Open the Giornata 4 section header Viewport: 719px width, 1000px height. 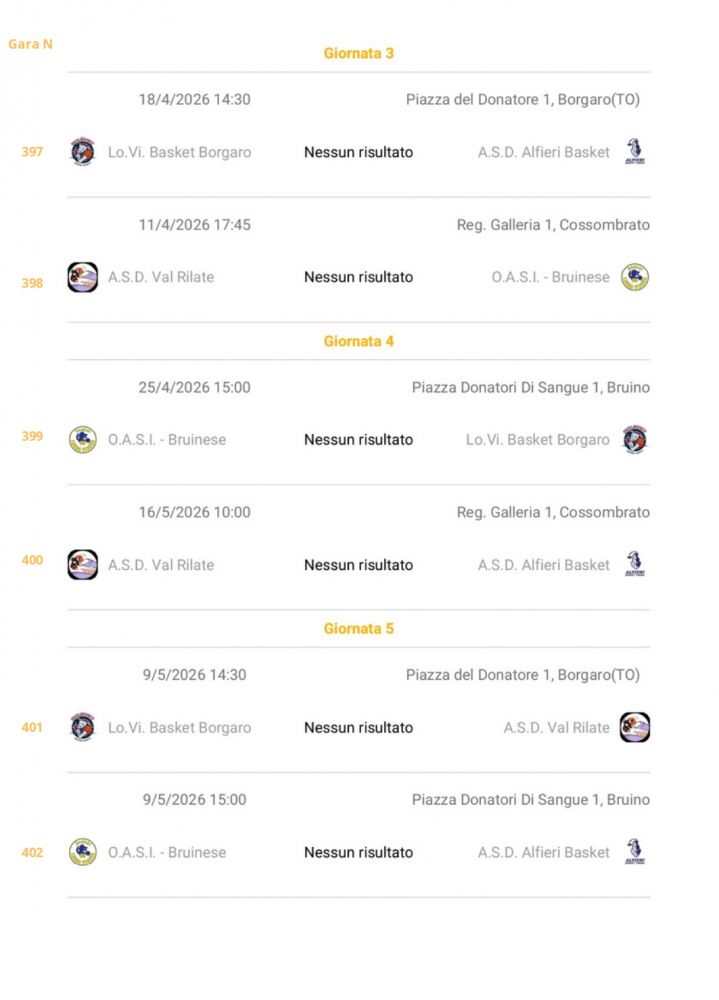[358, 341]
